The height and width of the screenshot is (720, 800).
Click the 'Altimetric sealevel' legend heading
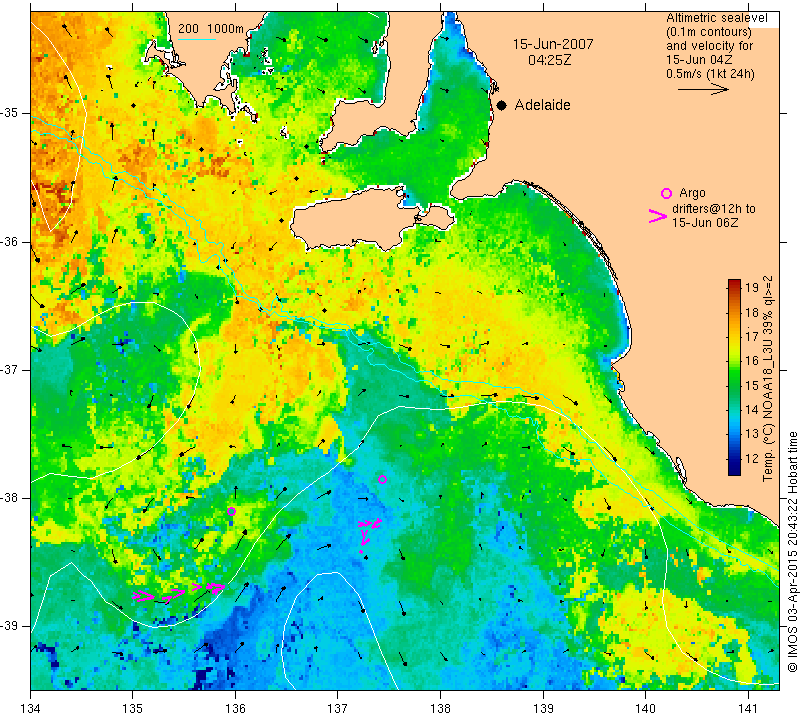pos(716,18)
